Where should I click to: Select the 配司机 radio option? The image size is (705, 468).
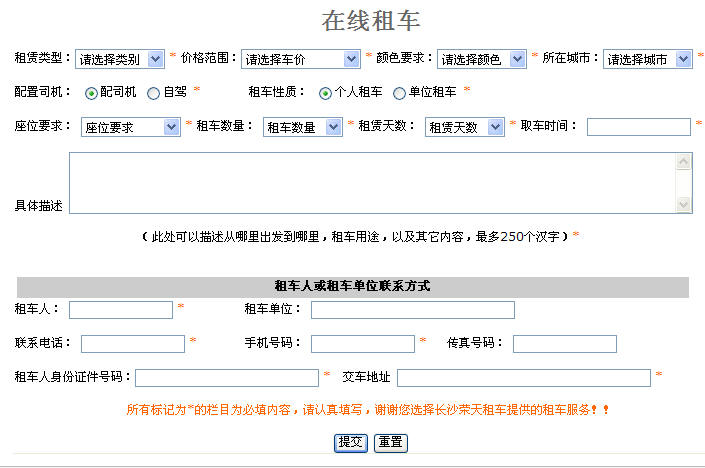(x=91, y=93)
